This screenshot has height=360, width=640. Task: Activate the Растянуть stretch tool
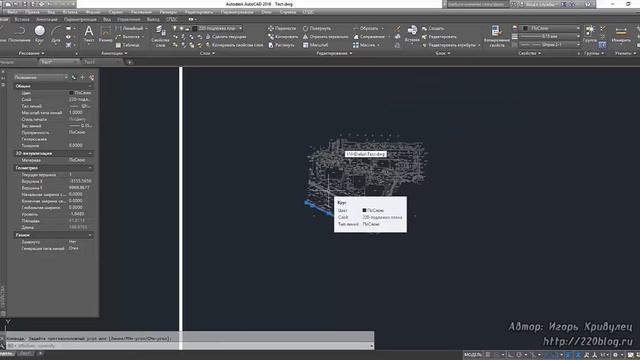[x=282, y=45]
